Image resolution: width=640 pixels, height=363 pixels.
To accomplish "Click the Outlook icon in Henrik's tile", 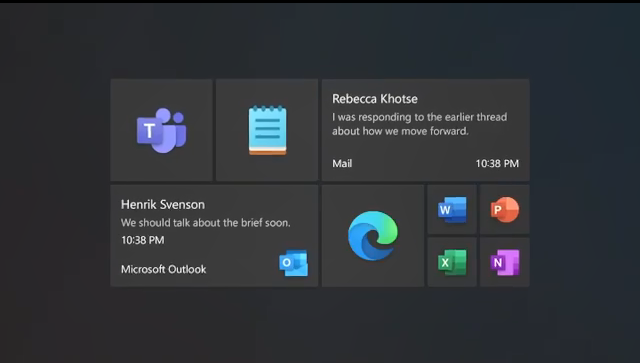I will pos(293,263).
